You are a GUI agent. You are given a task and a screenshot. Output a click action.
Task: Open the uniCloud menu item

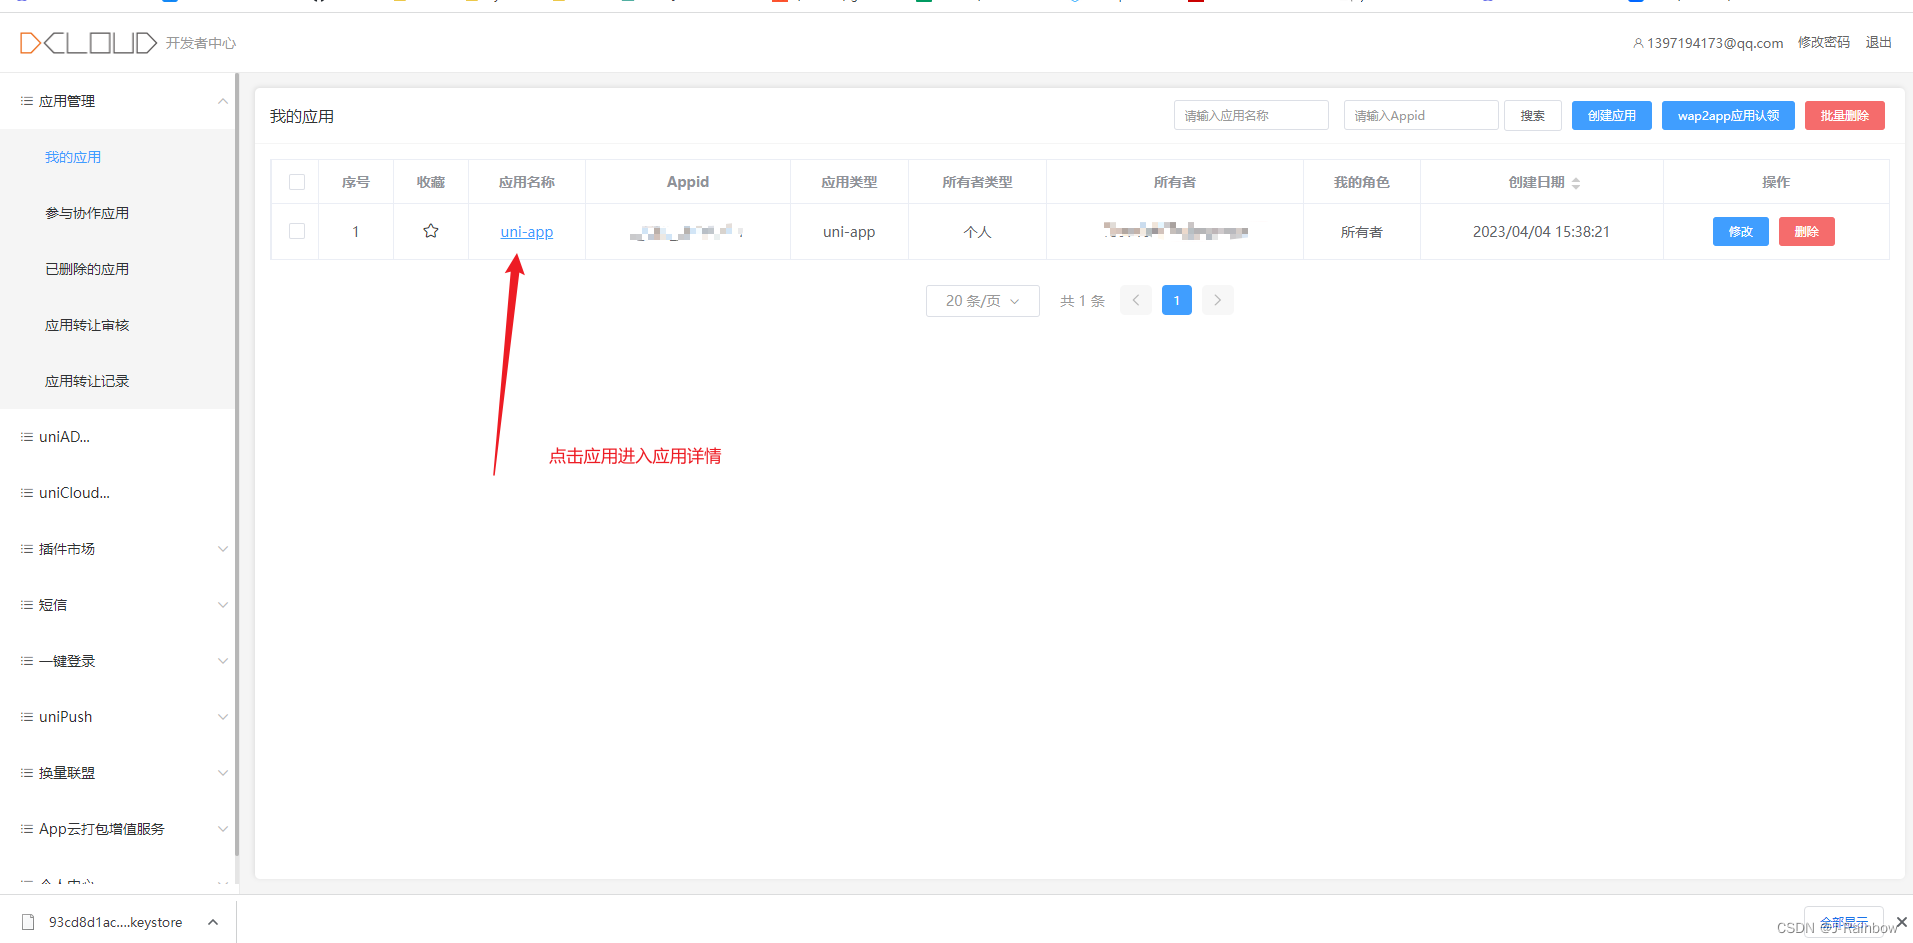coord(74,493)
